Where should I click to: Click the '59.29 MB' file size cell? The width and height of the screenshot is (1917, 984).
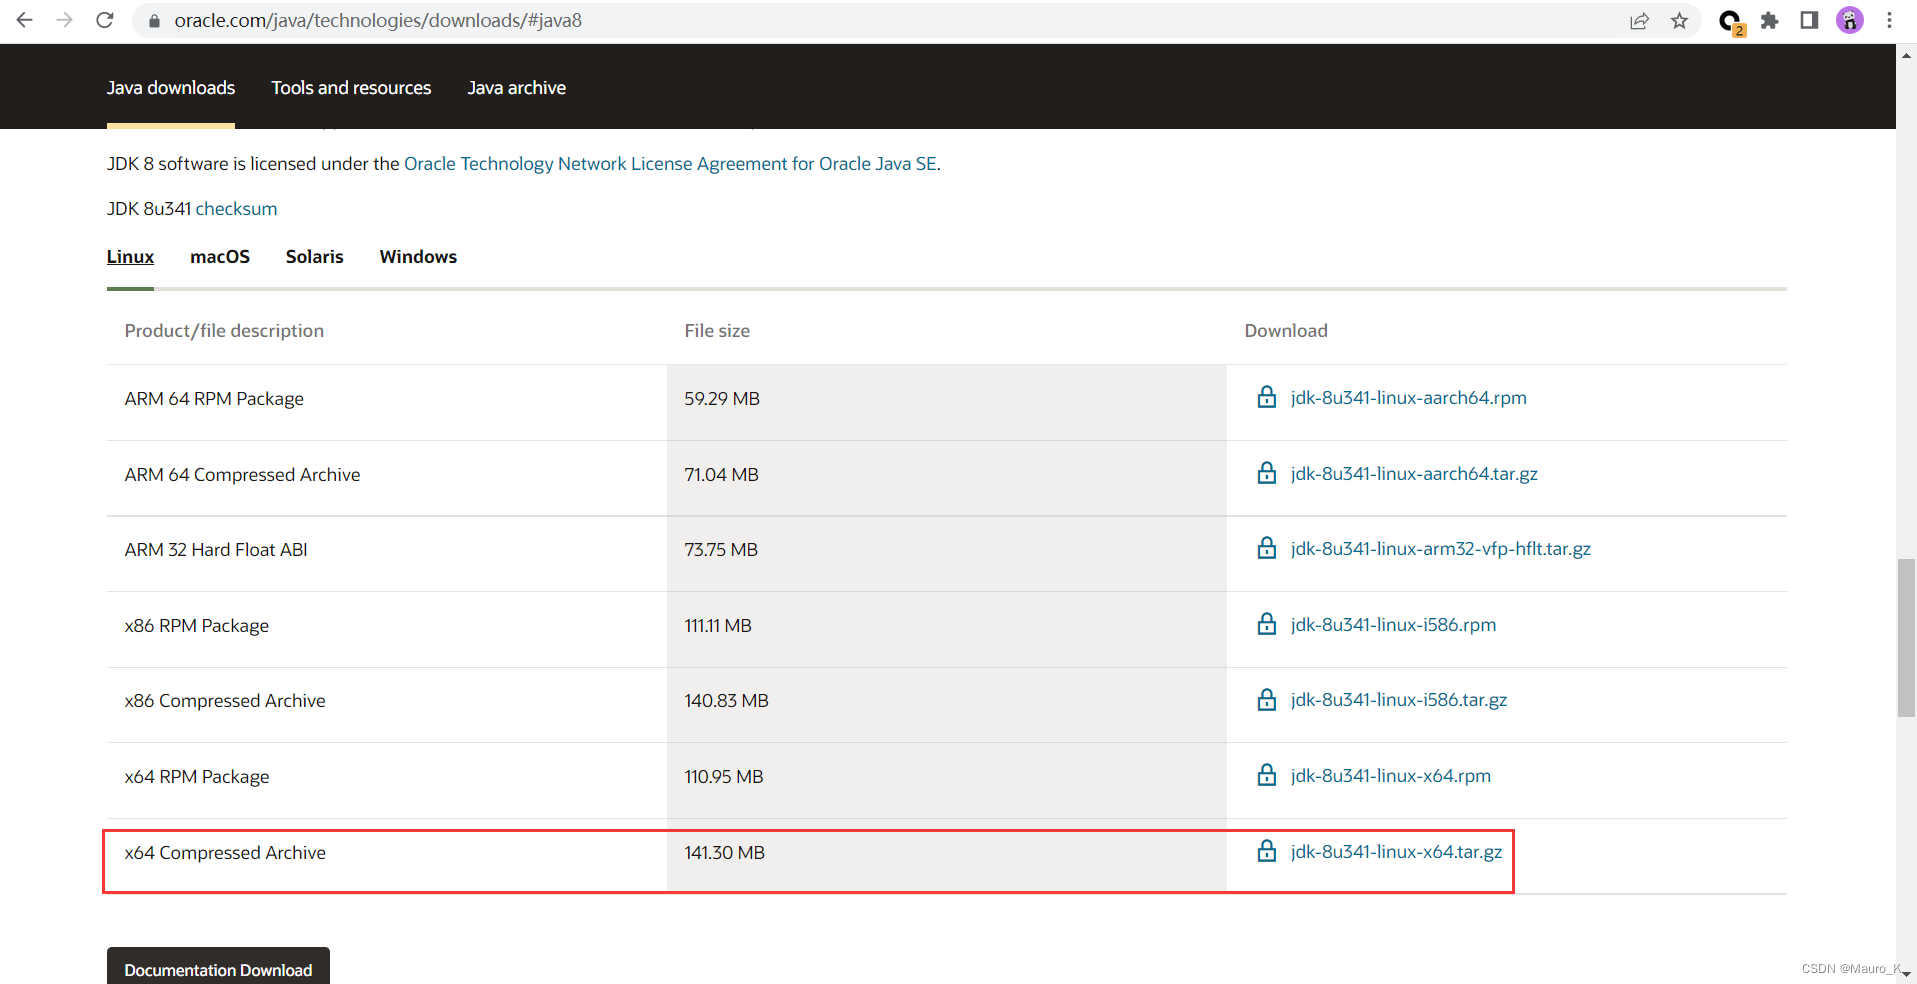(x=946, y=402)
